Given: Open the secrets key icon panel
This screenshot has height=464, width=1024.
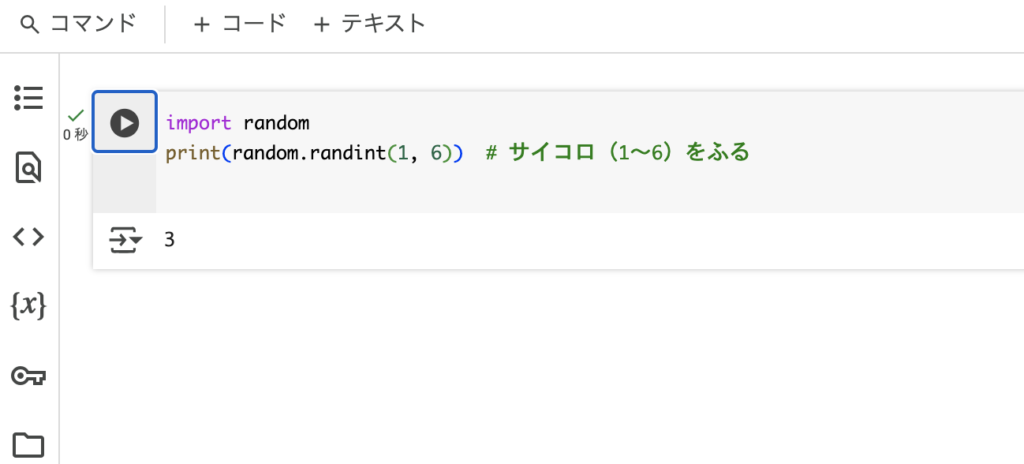Looking at the screenshot, I should (29, 376).
